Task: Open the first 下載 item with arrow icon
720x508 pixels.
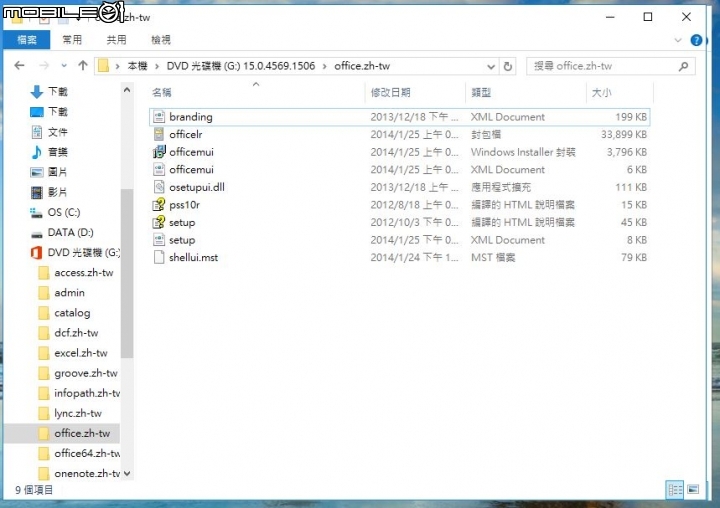Action: pos(49,92)
